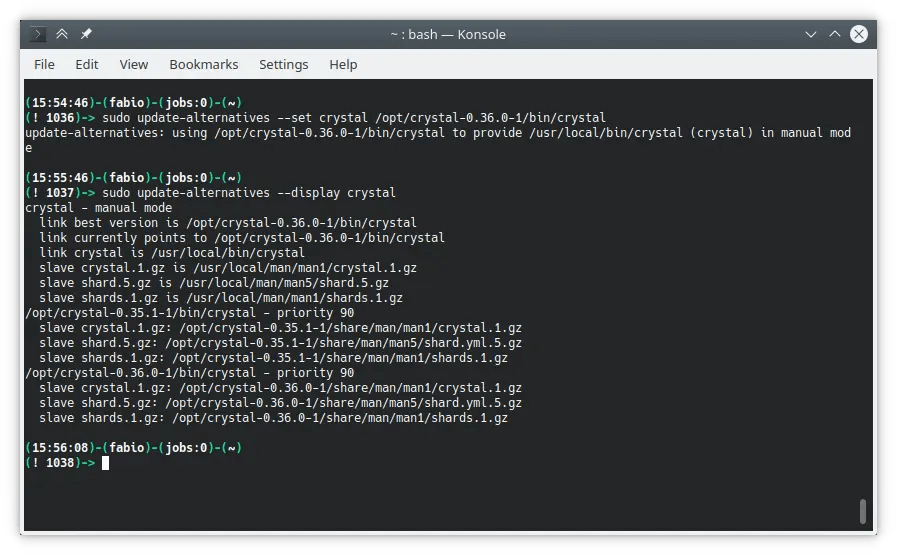Click the '~ : bash — Konsole' window title
Viewport: 897px width, 555px height.
pyautogui.click(x=448, y=34)
